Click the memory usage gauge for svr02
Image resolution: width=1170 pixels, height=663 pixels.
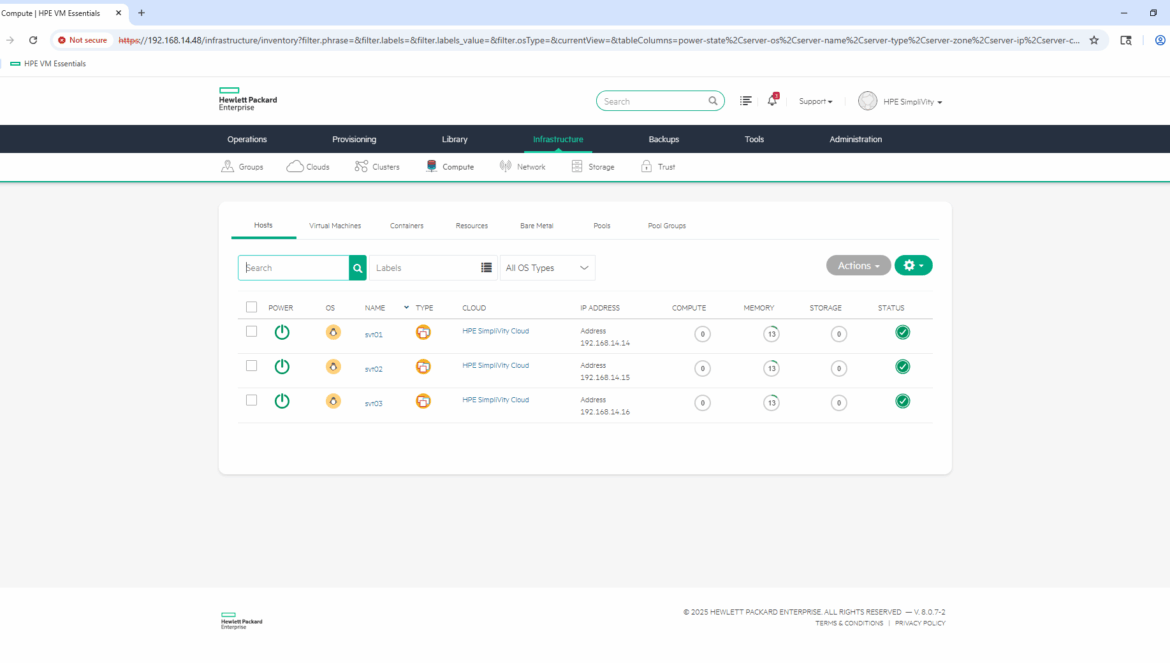tap(771, 368)
